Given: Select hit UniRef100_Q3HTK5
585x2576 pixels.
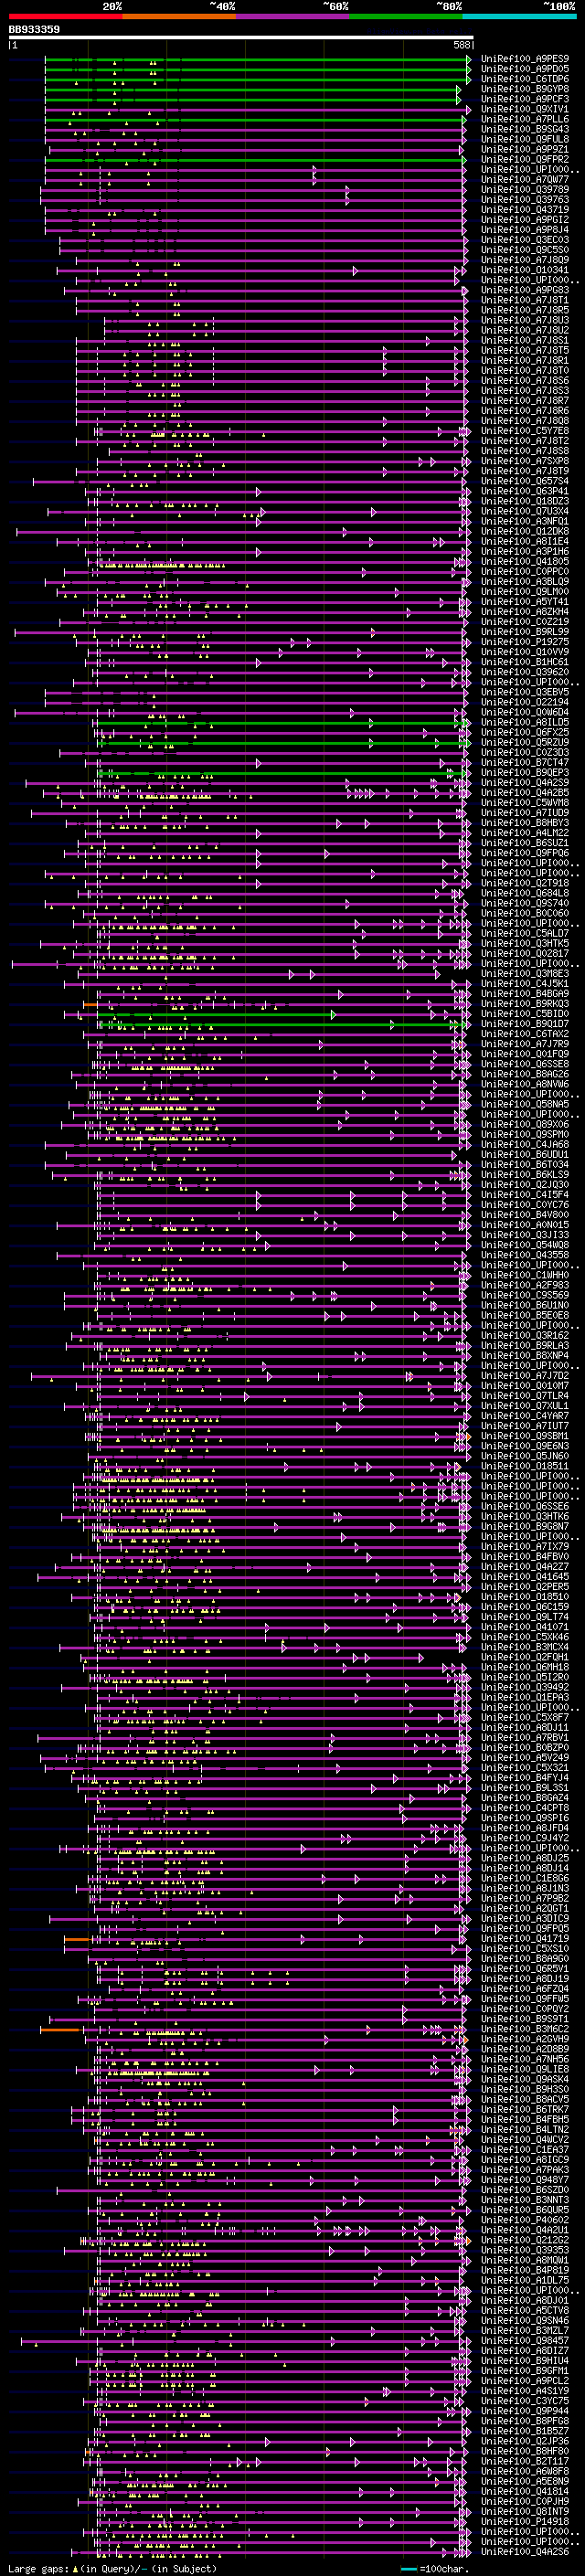Looking at the screenshot, I should [x=525, y=943].
